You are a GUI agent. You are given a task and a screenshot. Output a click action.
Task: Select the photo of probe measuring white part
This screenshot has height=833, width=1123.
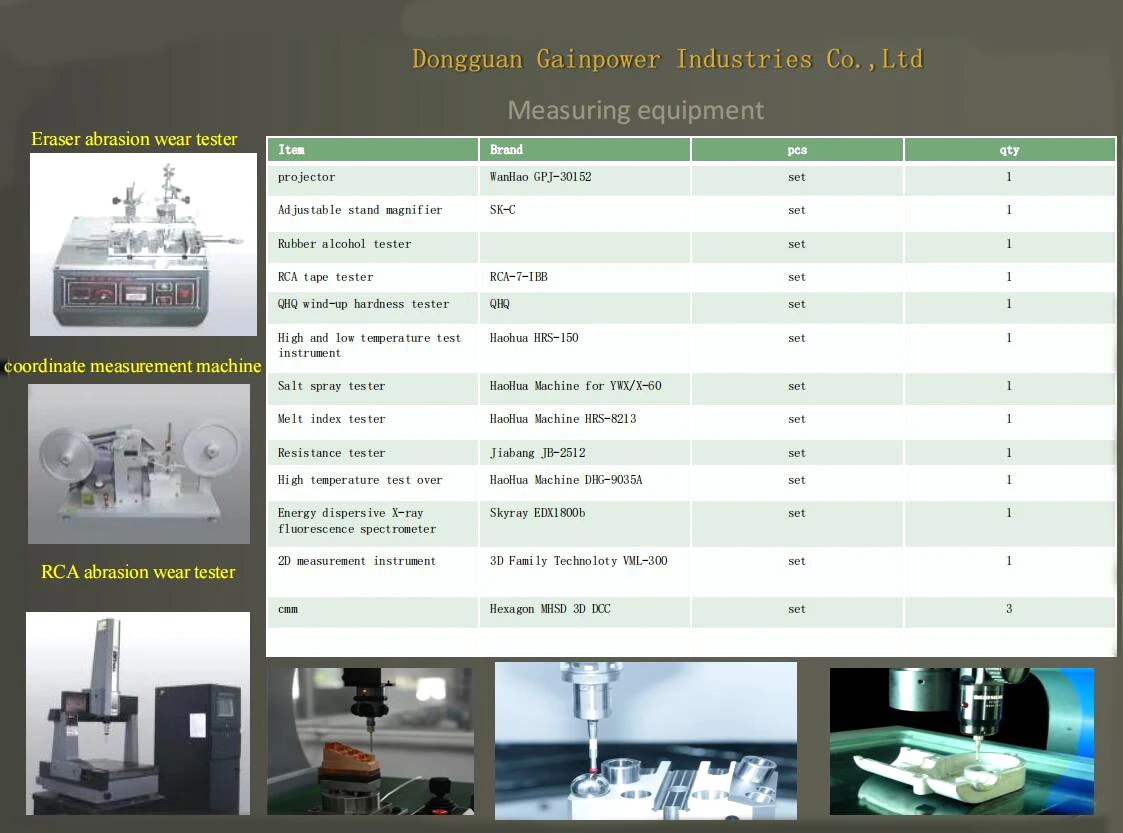tap(961, 739)
